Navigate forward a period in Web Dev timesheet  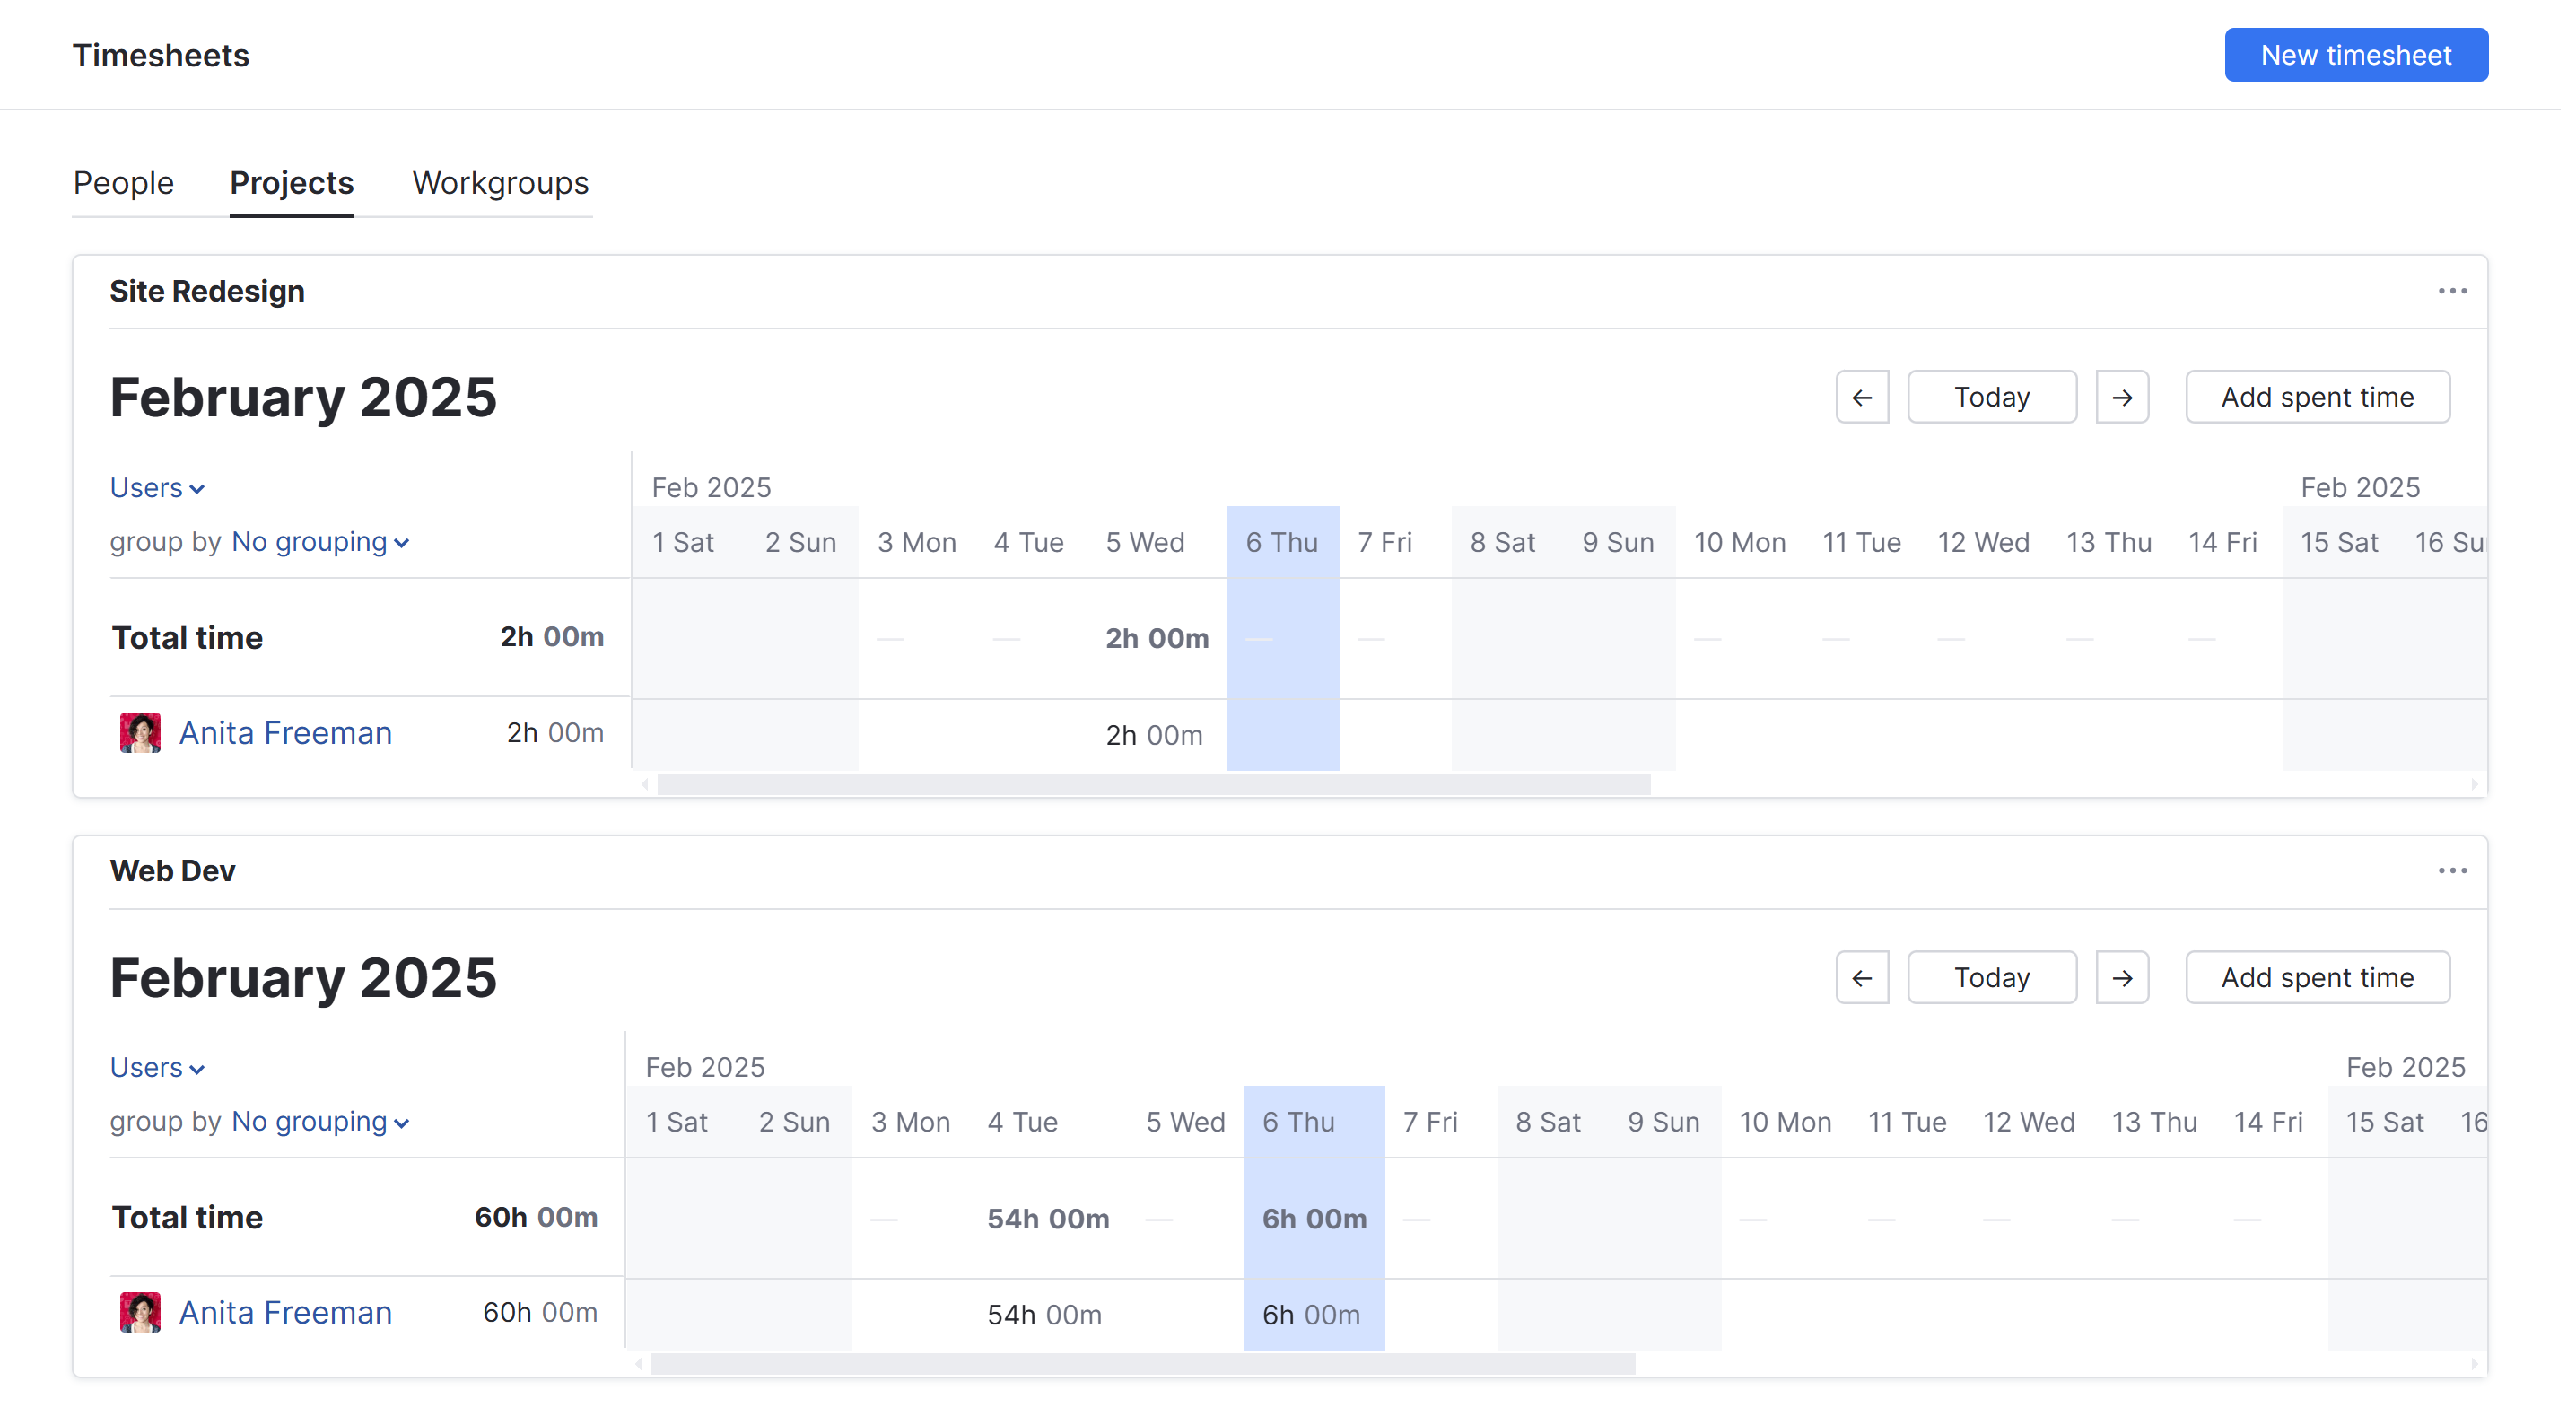coord(2123,977)
